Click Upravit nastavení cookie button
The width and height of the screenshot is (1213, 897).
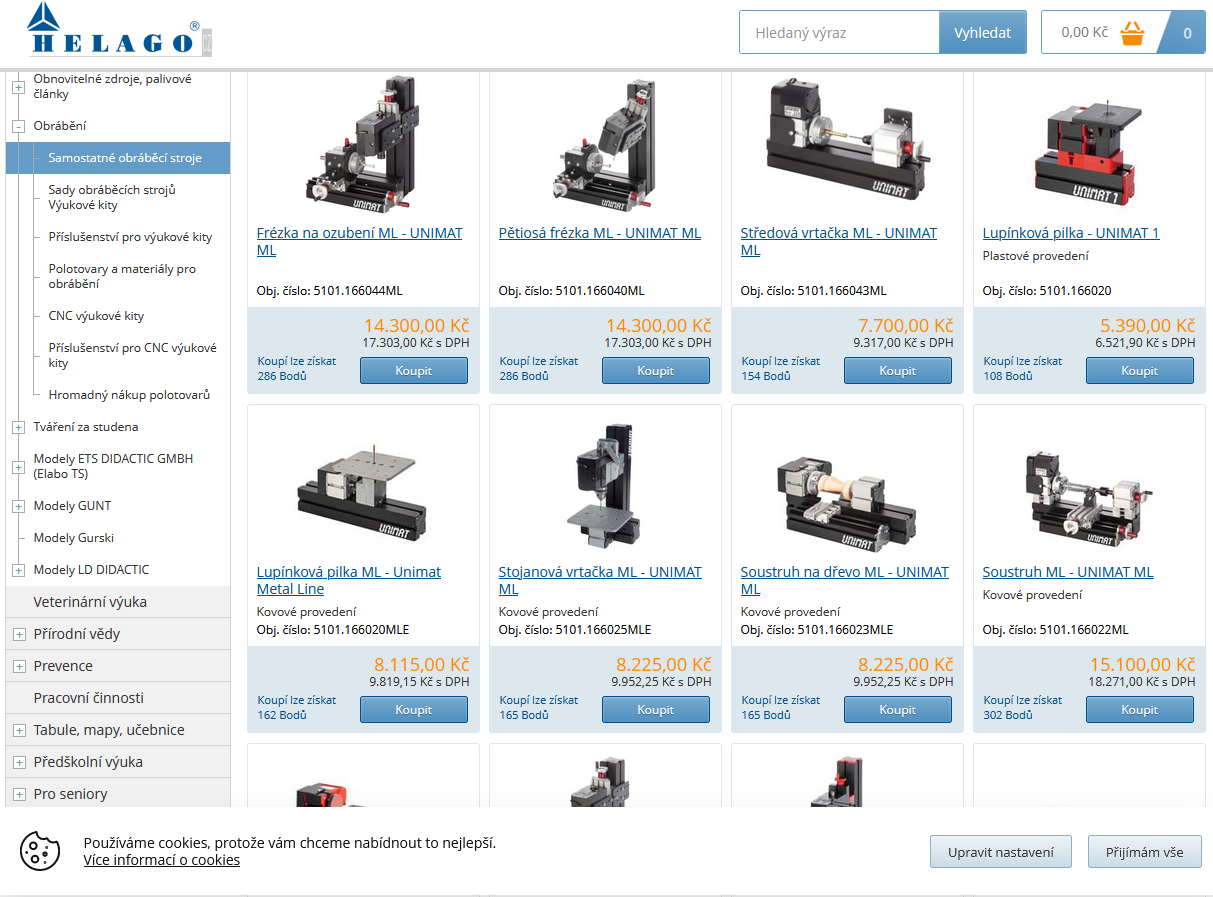1001,852
